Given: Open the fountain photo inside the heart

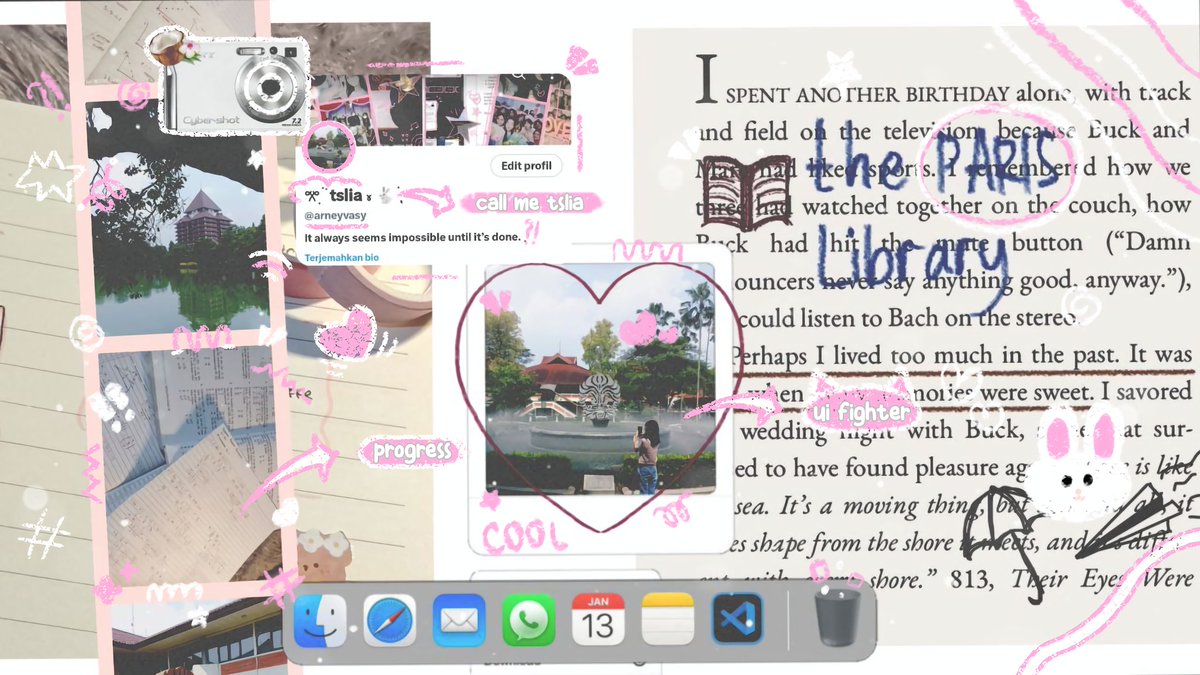Looking at the screenshot, I should pyautogui.click(x=600, y=379).
